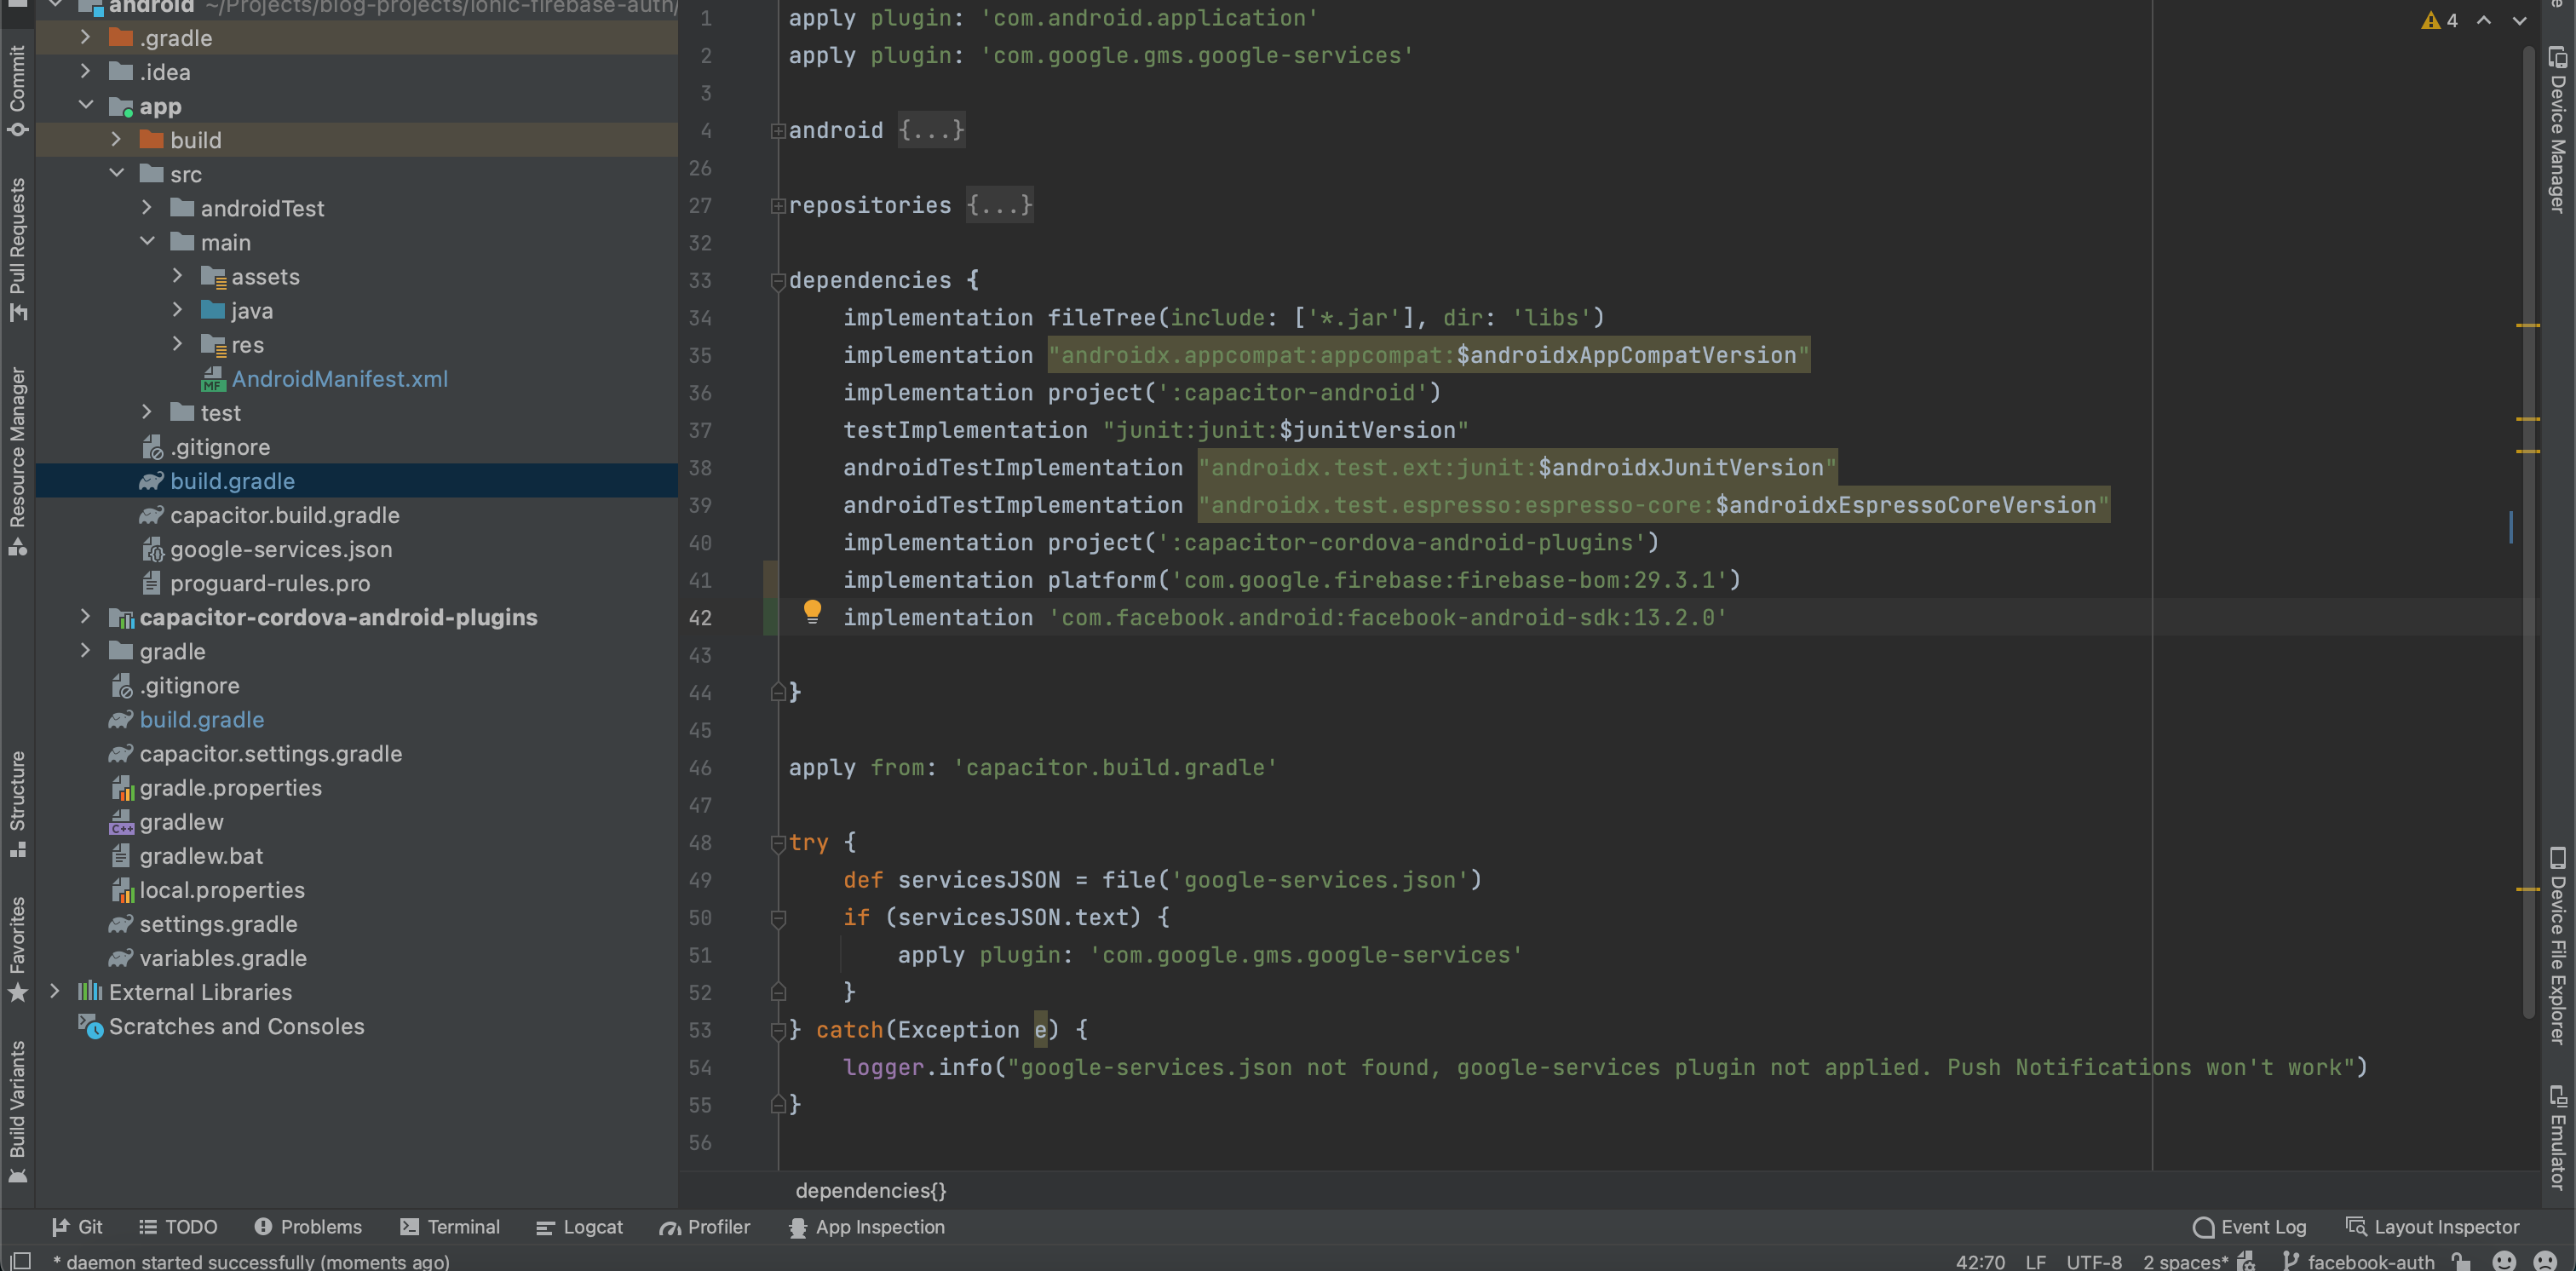Screen dimensions: 2576x1271
Task: Expand the build folder under app
Action: coord(116,139)
